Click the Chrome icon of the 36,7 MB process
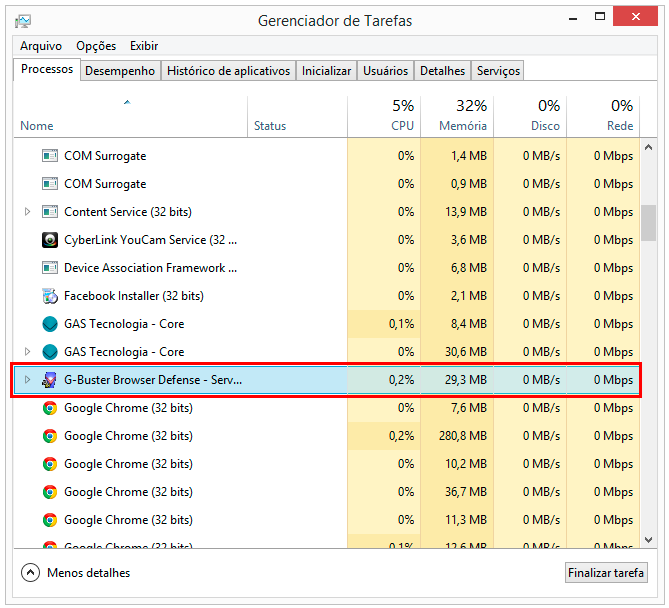 [x=50, y=492]
